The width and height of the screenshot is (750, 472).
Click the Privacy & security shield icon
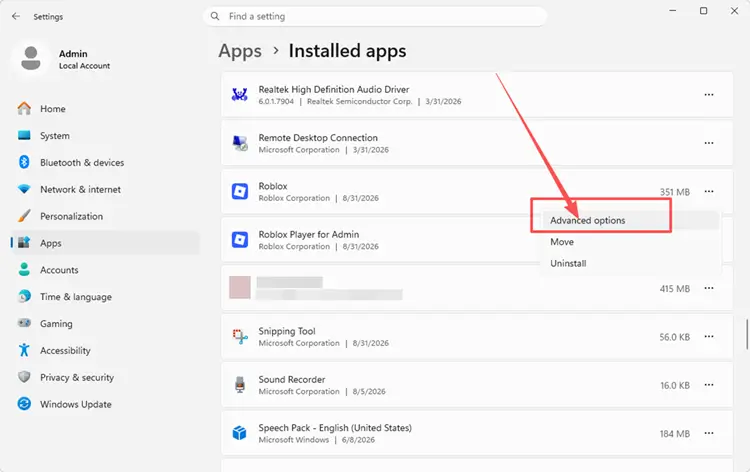click(24, 377)
